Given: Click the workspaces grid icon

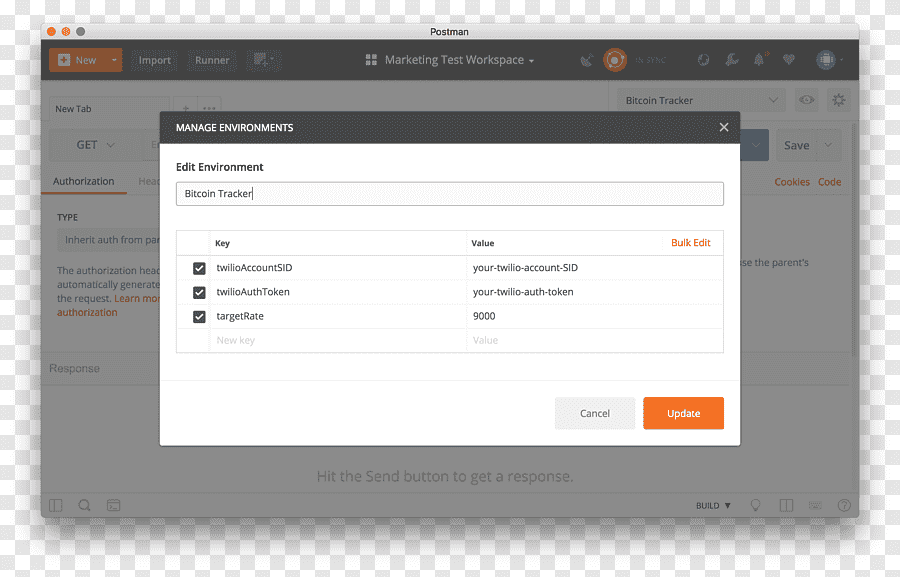Looking at the screenshot, I should tap(371, 60).
